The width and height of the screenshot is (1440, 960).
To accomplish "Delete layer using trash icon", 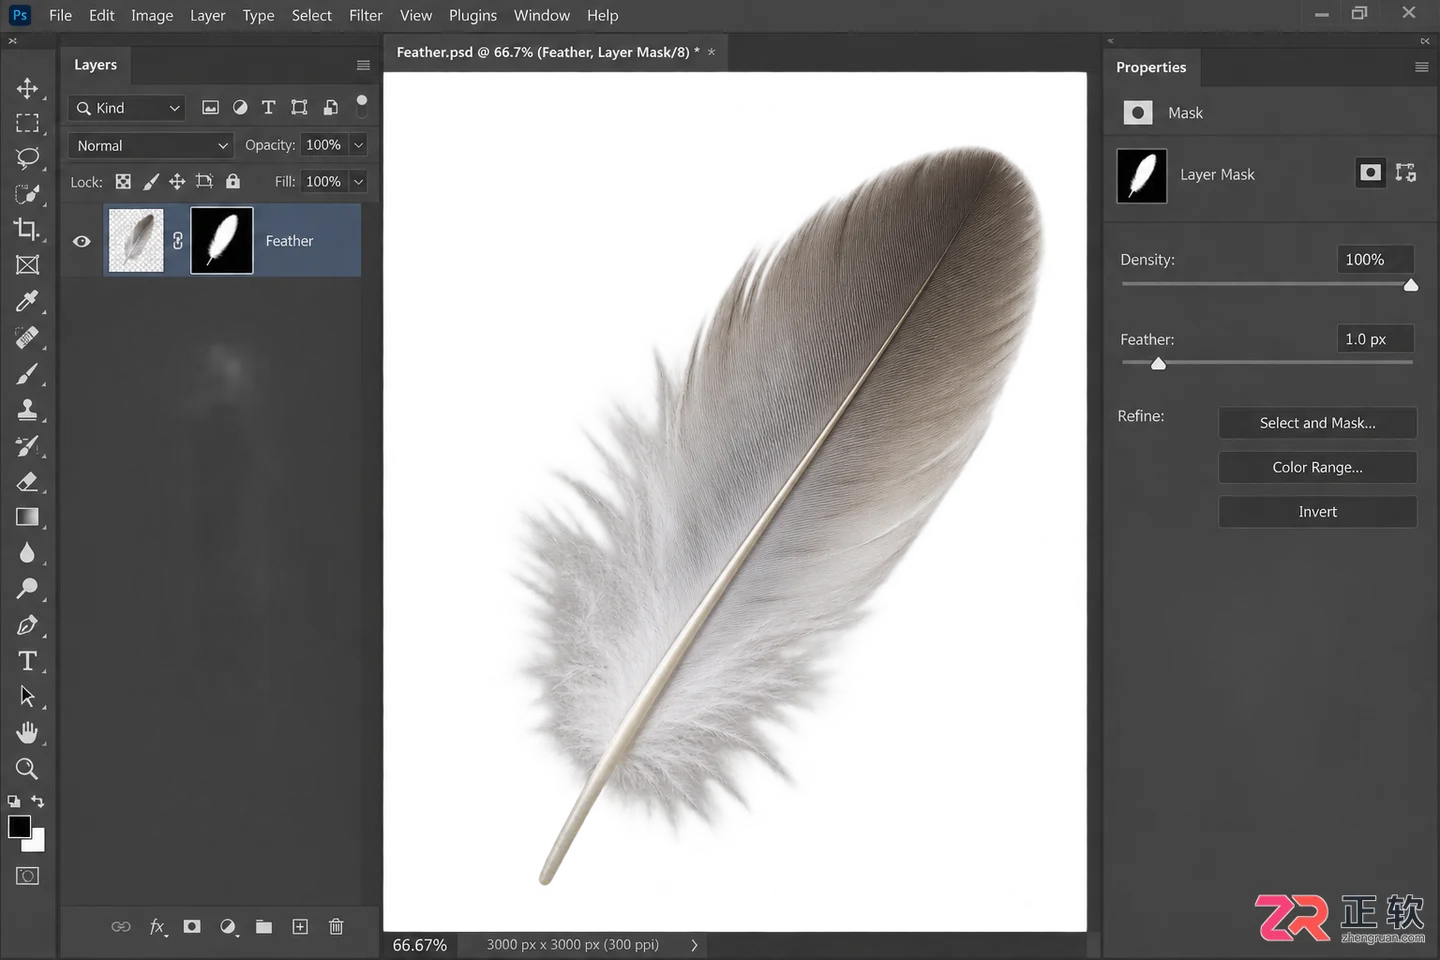I will click(336, 927).
